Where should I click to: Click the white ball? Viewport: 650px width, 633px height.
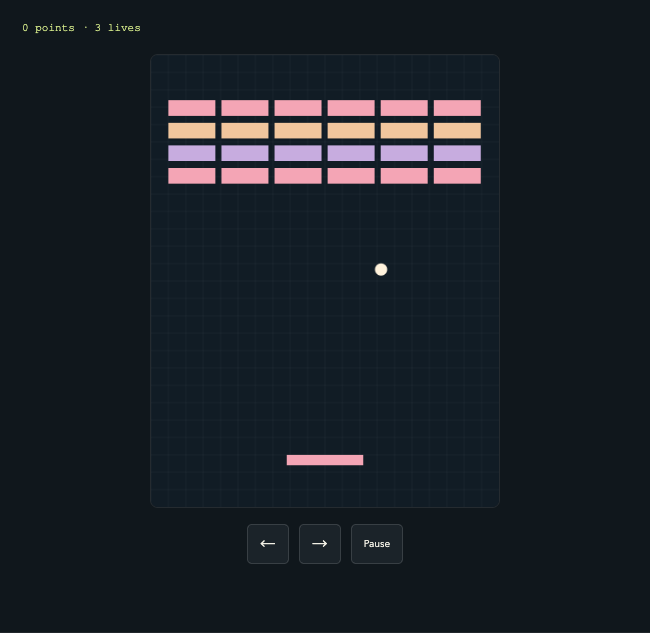(x=381, y=269)
